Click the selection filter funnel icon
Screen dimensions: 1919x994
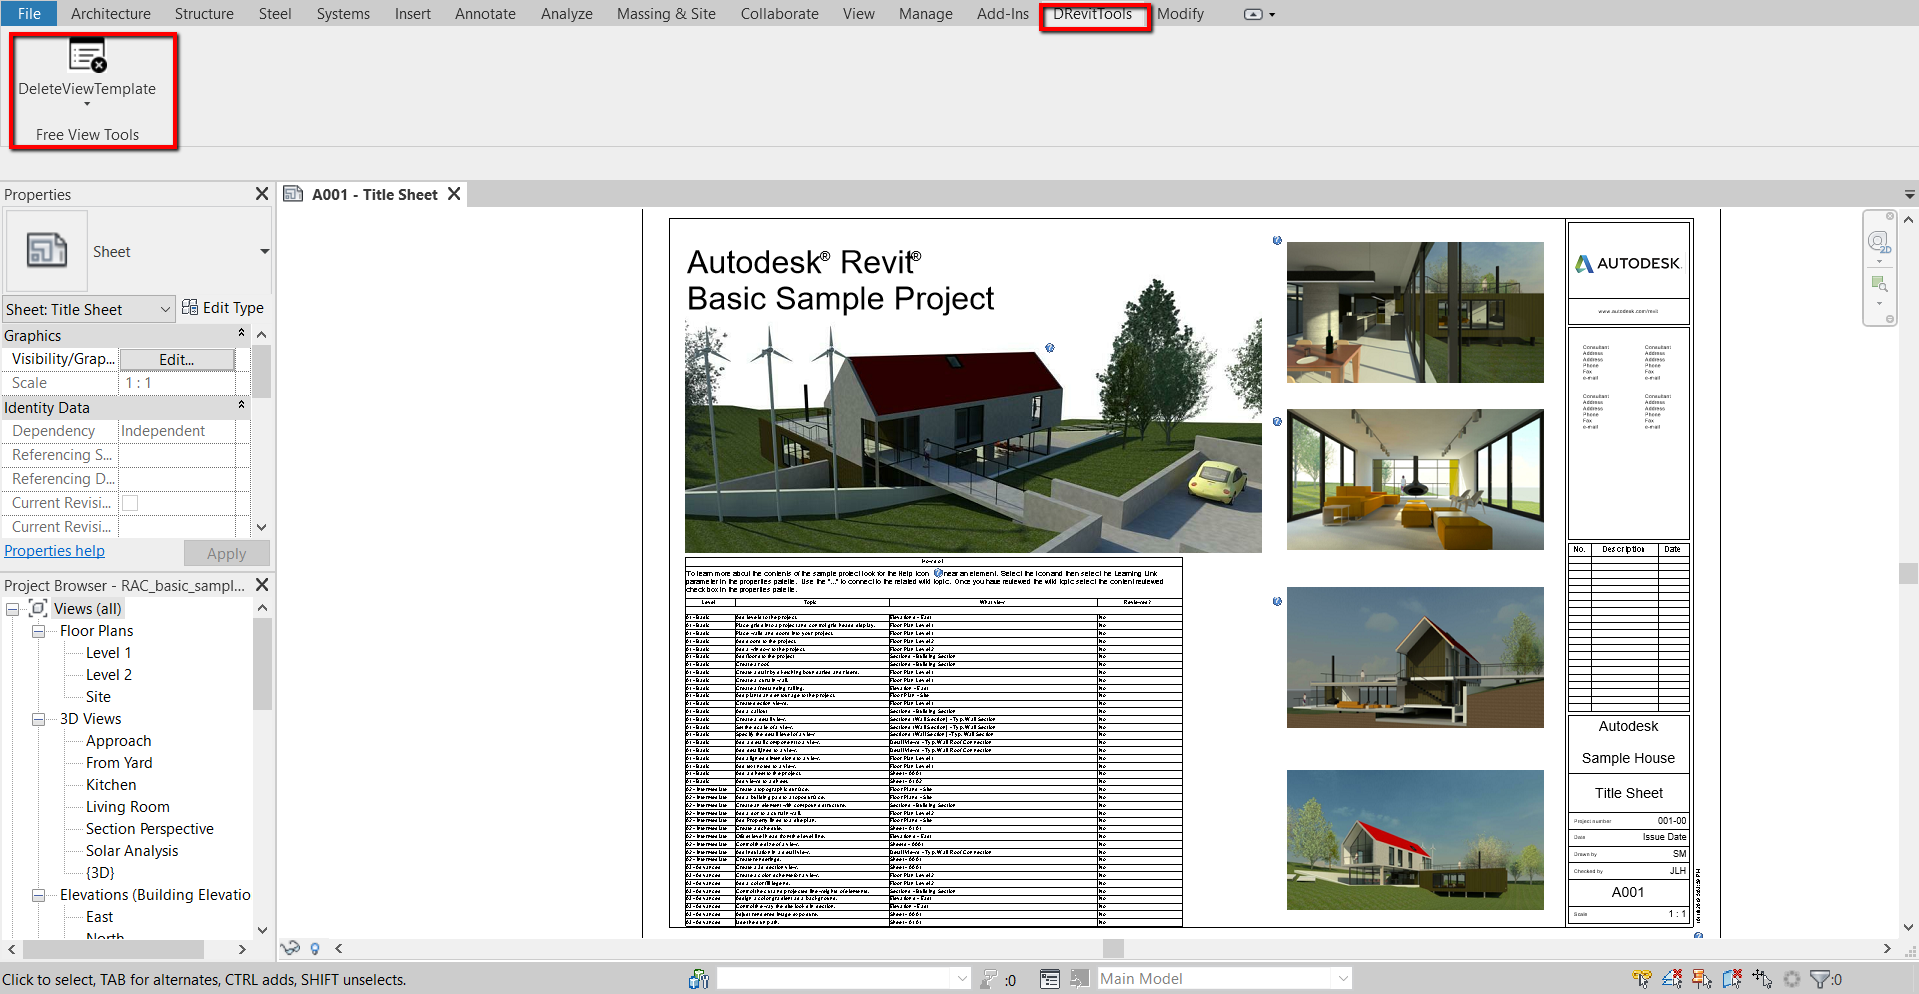(x=1820, y=979)
